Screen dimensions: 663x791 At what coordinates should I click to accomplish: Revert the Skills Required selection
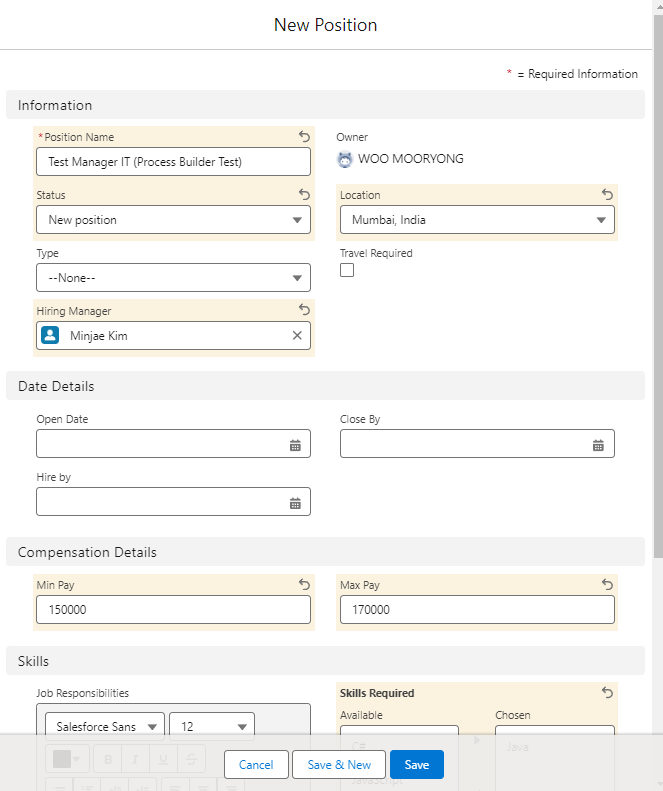607,692
